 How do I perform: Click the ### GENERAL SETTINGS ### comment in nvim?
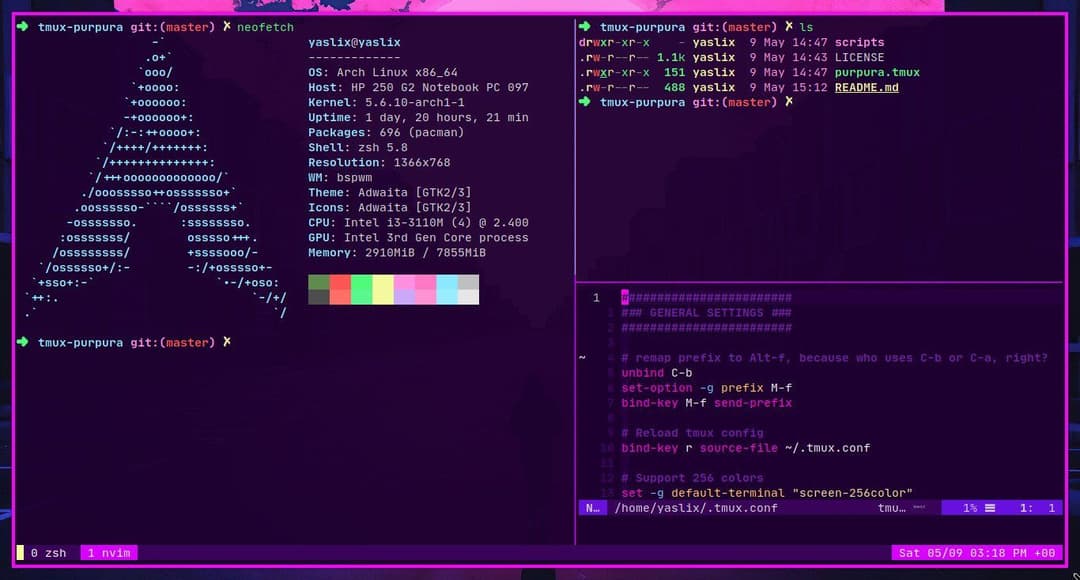pos(707,313)
